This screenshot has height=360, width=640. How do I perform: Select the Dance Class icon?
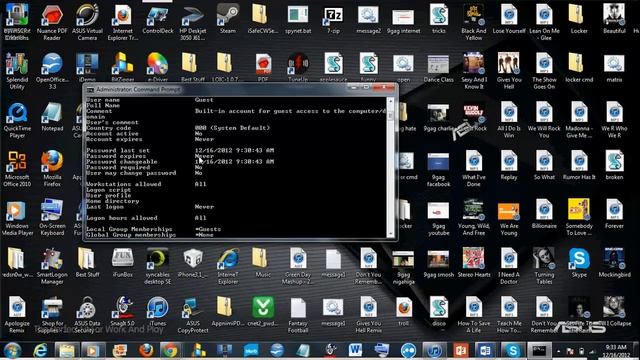439,68
